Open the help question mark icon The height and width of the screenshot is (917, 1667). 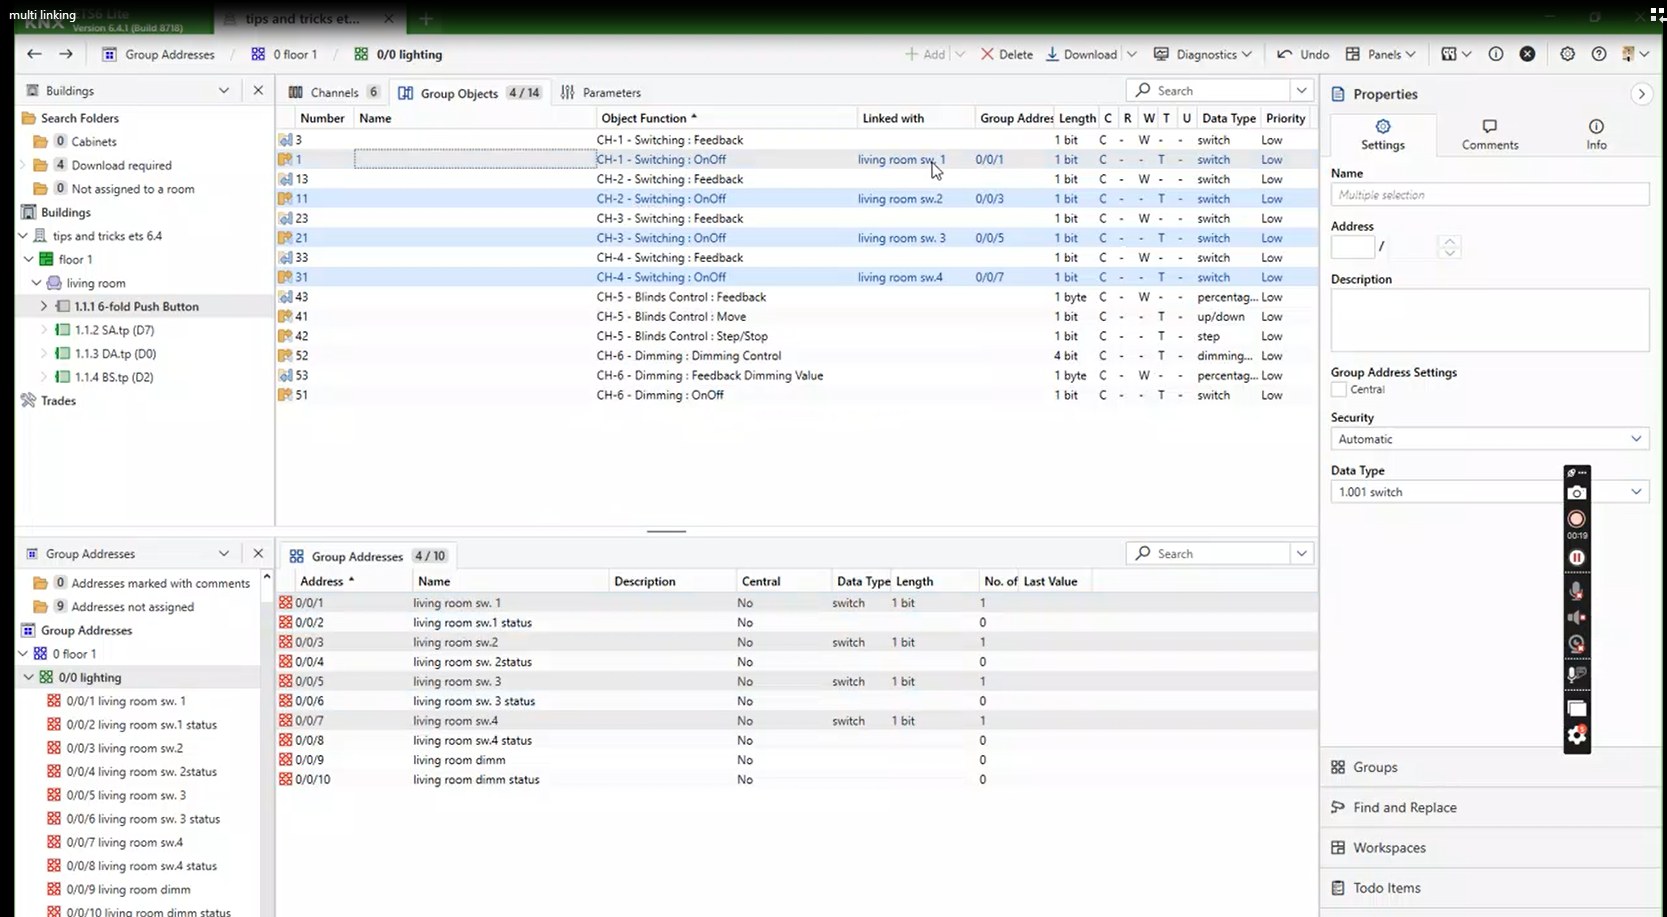(x=1599, y=54)
